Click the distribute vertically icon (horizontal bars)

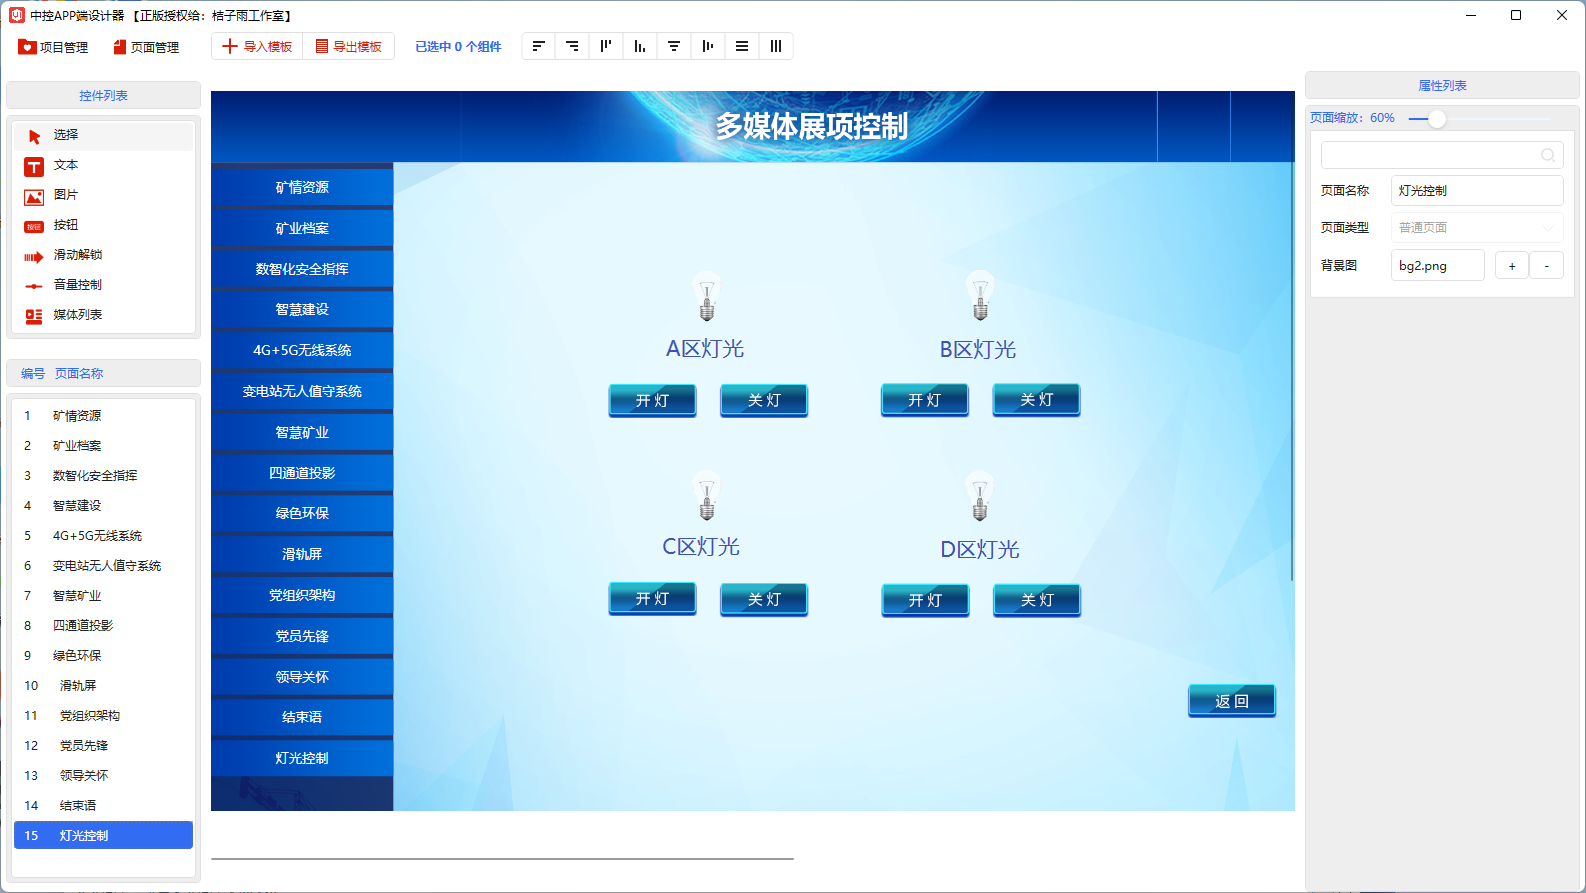742,46
